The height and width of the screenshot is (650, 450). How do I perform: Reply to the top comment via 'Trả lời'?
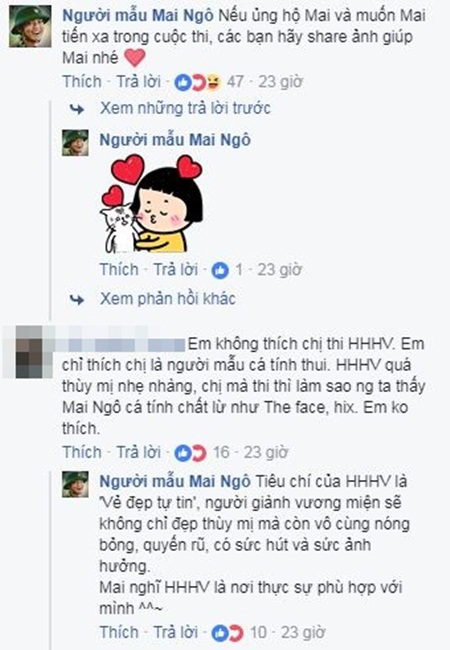pos(138,82)
